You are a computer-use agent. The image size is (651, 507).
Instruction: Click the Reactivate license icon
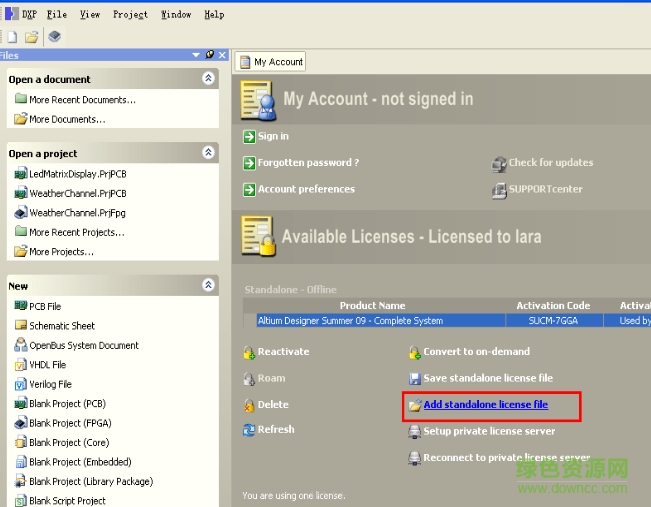tap(249, 352)
